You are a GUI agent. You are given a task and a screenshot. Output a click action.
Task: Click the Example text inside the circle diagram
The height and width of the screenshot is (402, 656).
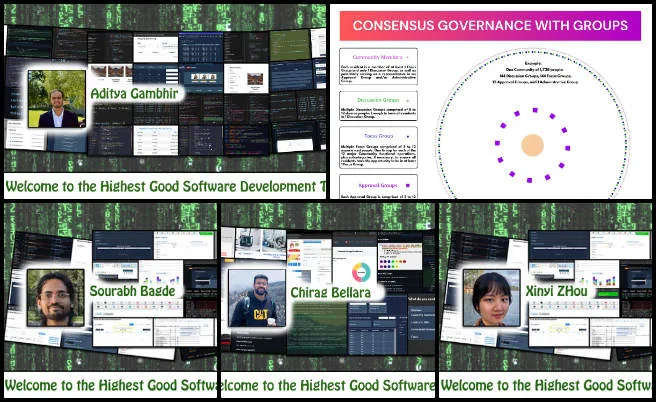[535, 73]
